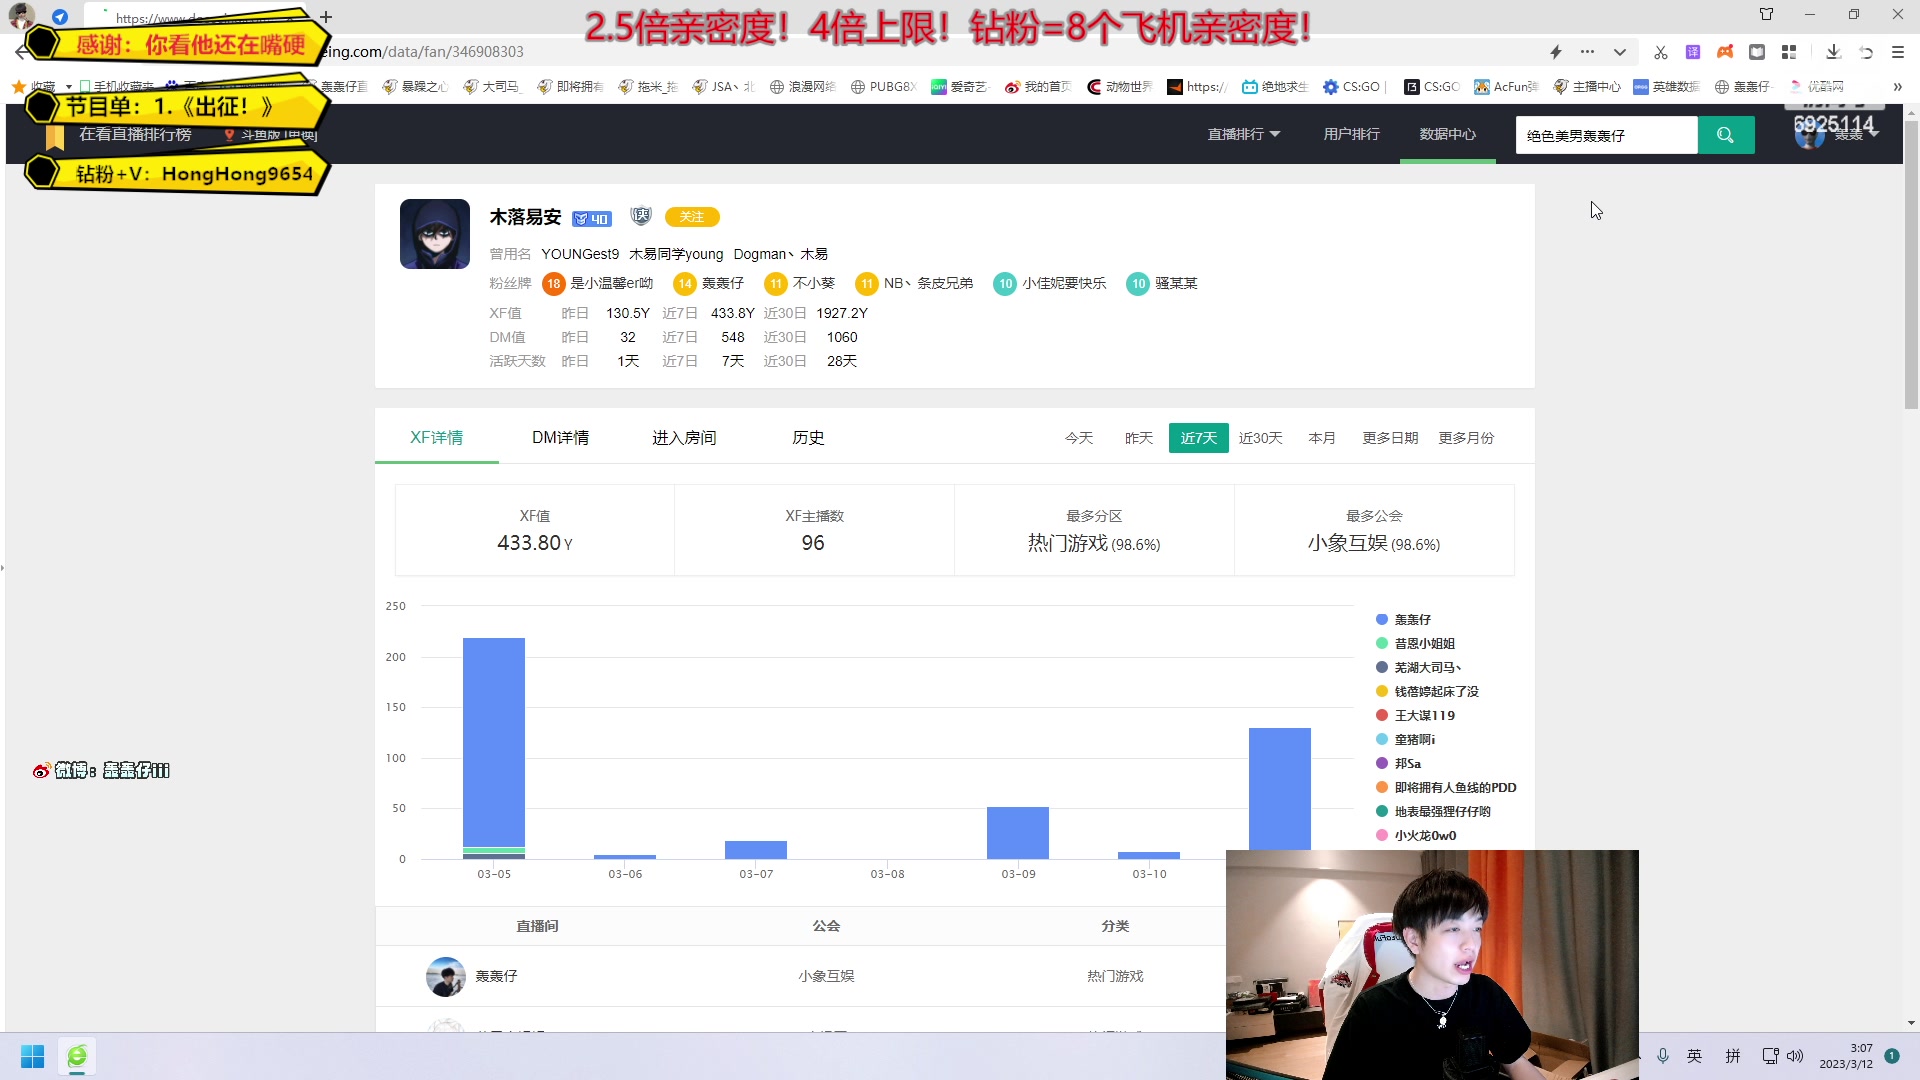This screenshot has height=1080, width=1920.
Task: Select the 昨天 date filter
Action: (x=1139, y=438)
